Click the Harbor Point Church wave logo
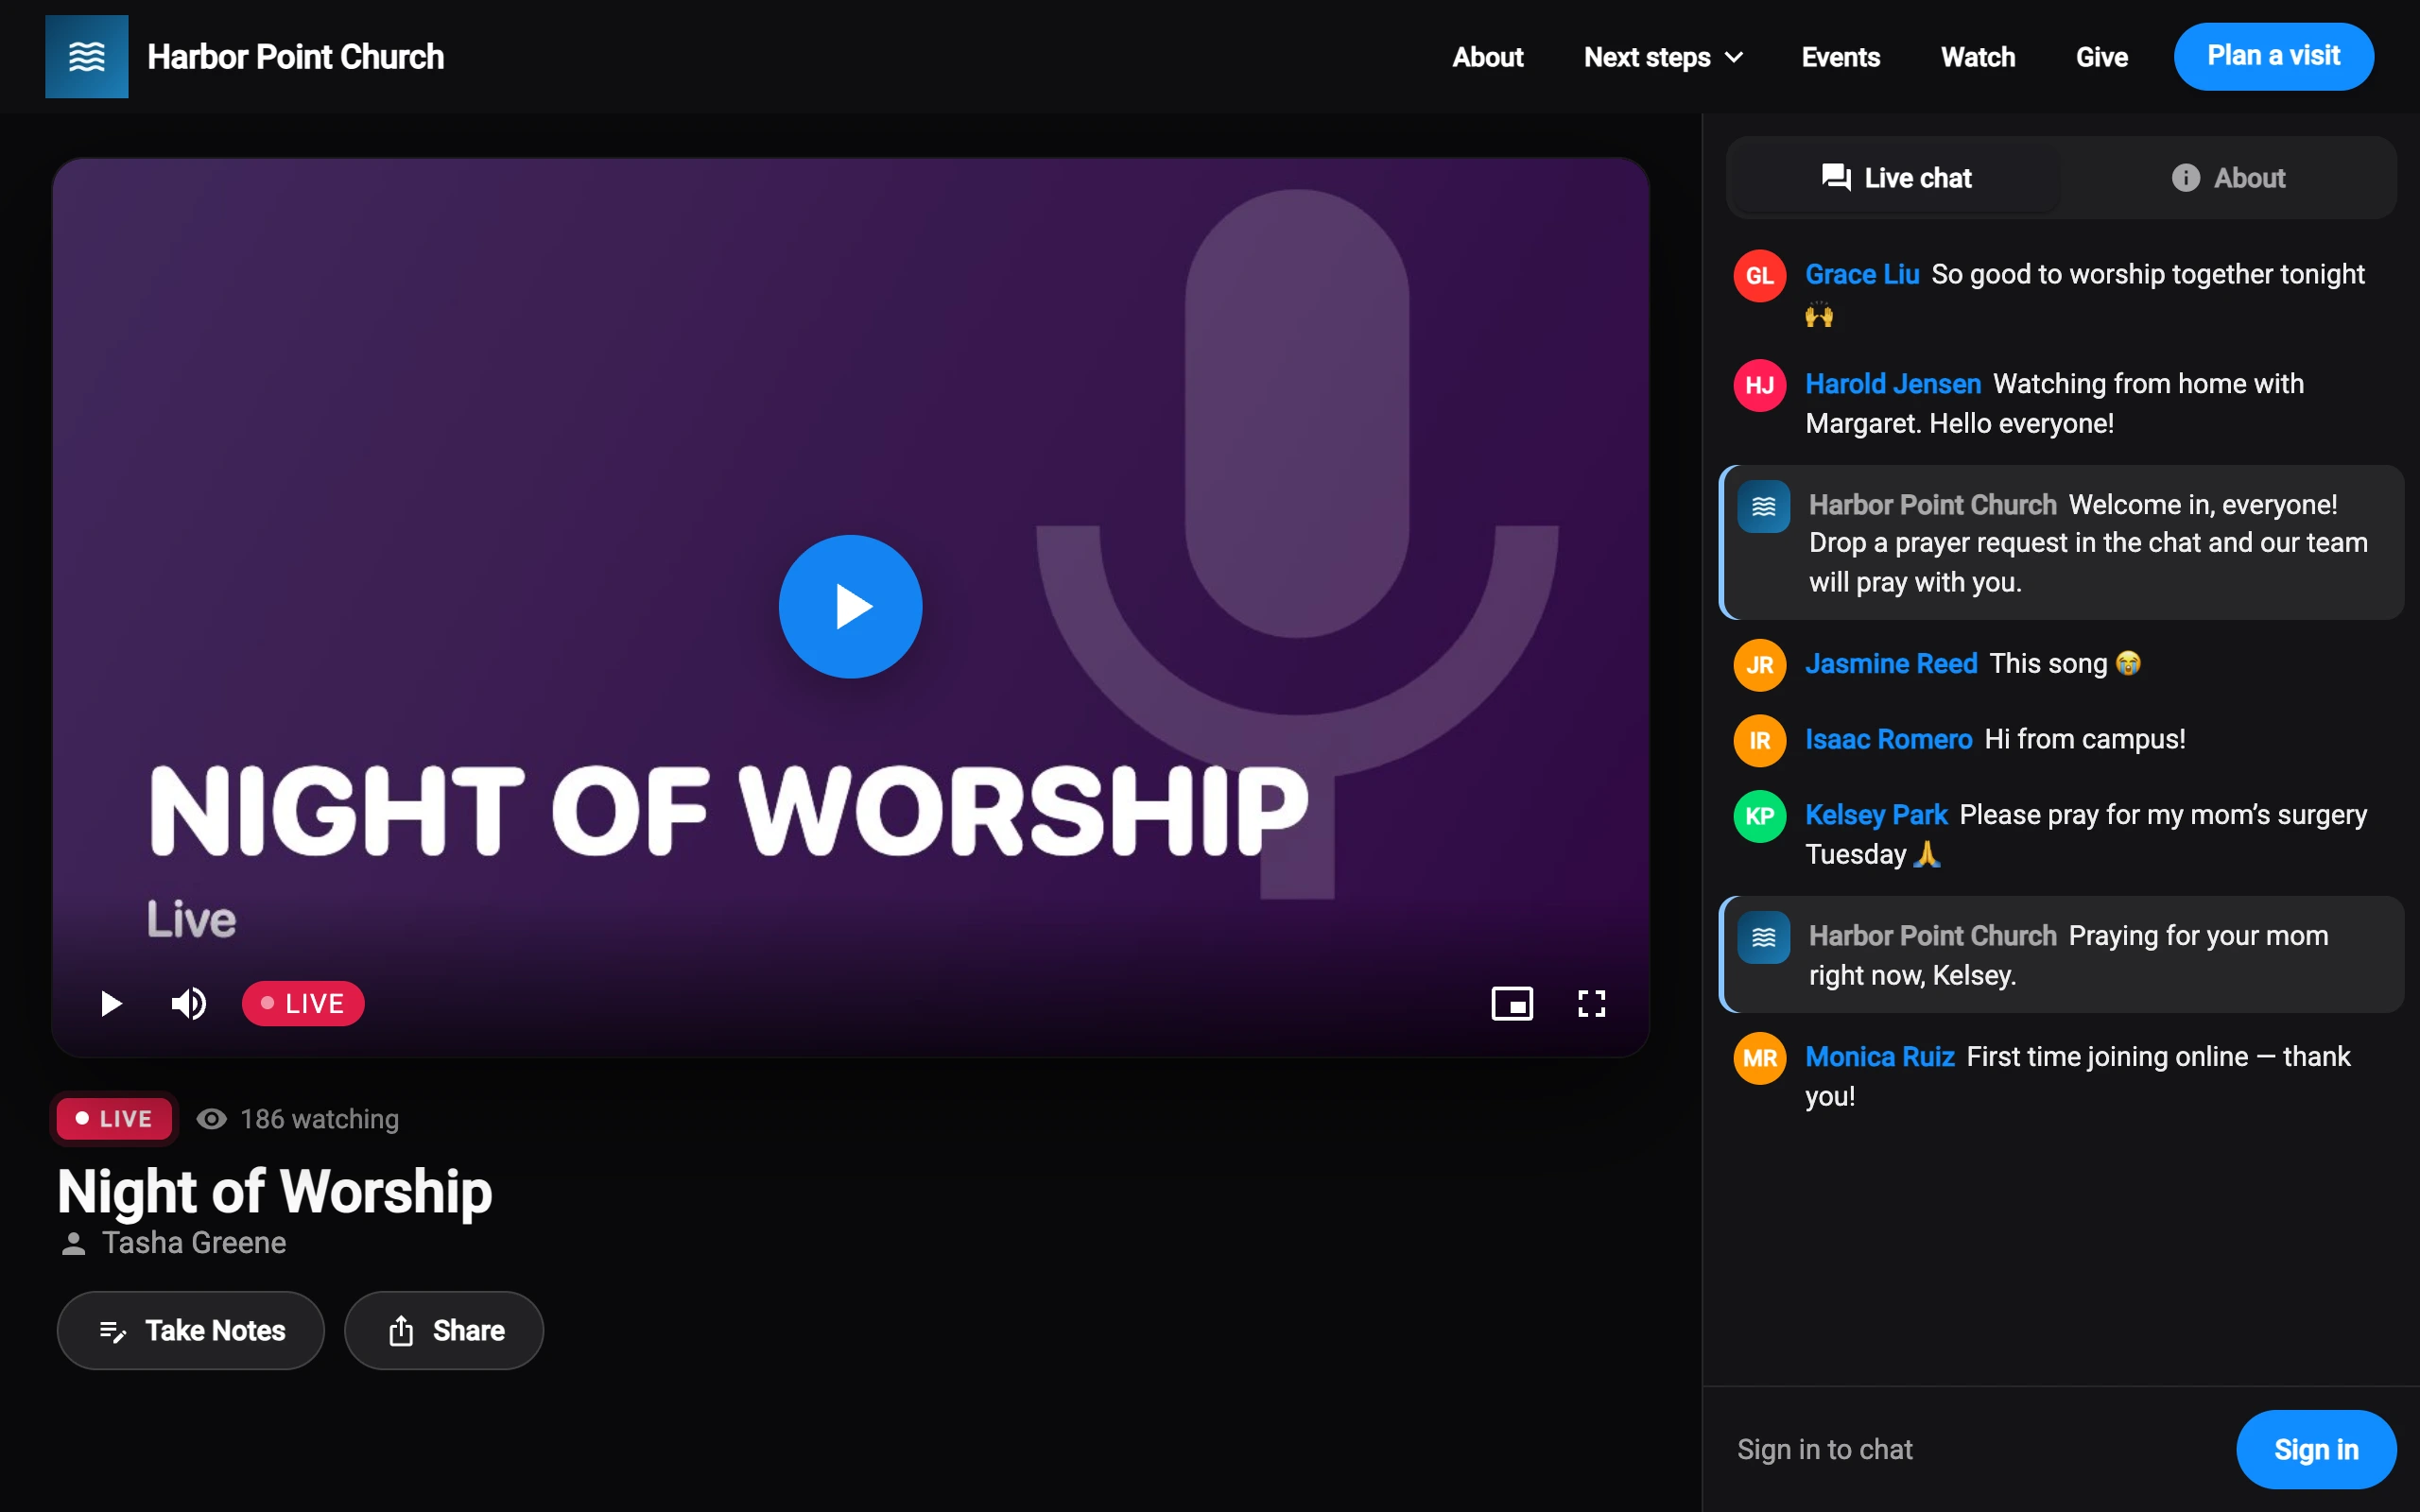Screen dimensions: 2420x1512 coord(86,57)
